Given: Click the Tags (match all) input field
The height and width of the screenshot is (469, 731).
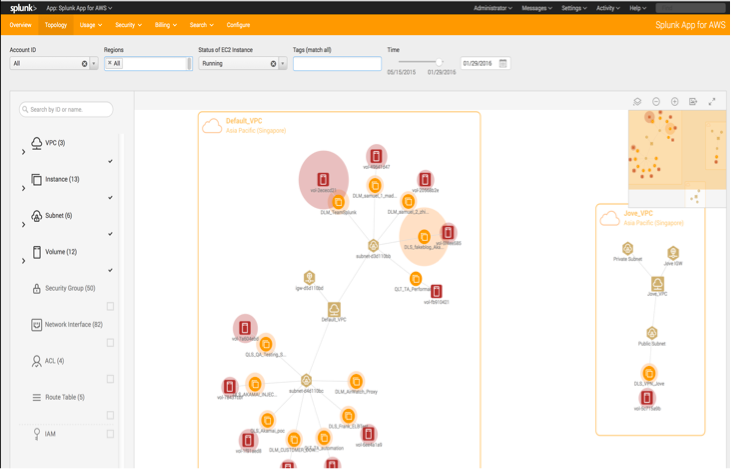Looking at the screenshot, I should click(337, 63).
